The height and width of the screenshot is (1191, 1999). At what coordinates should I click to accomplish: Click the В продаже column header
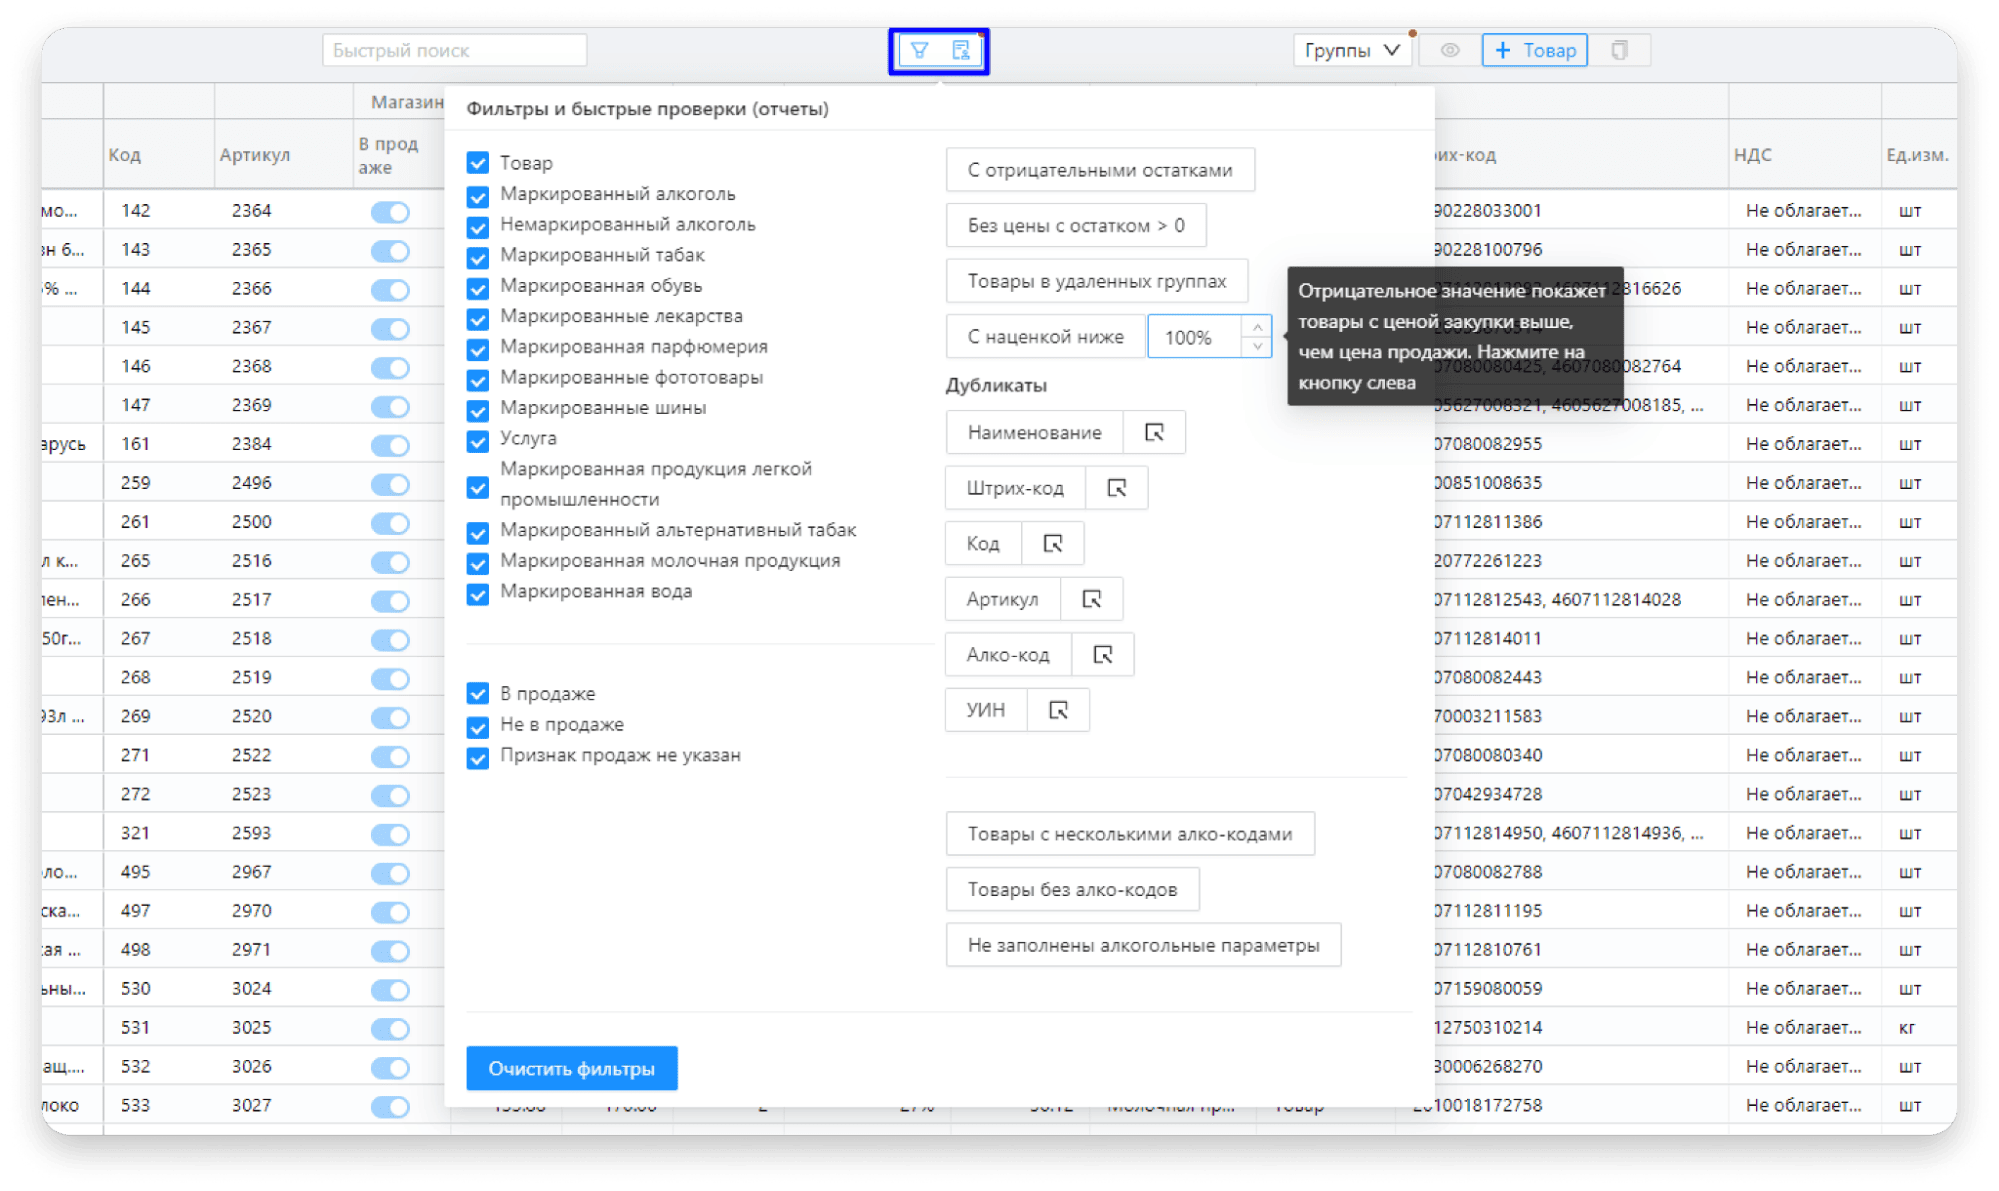point(389,155)
